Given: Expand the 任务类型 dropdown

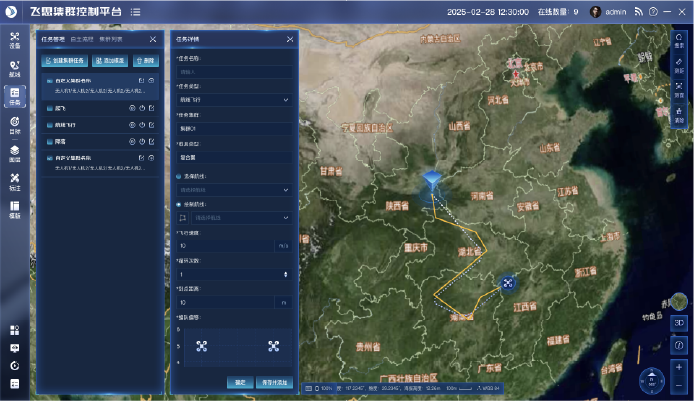Looking at the screenshot, I should [x=234, y=100].
